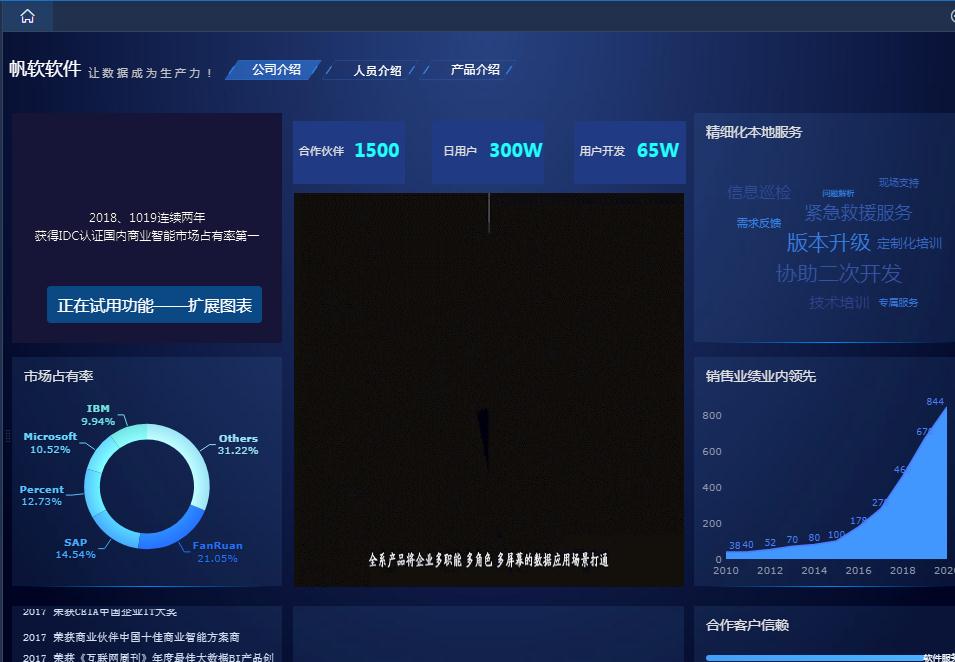
Task: Select the 用户开发 65W indicator card
Action: tap(629, 150)
